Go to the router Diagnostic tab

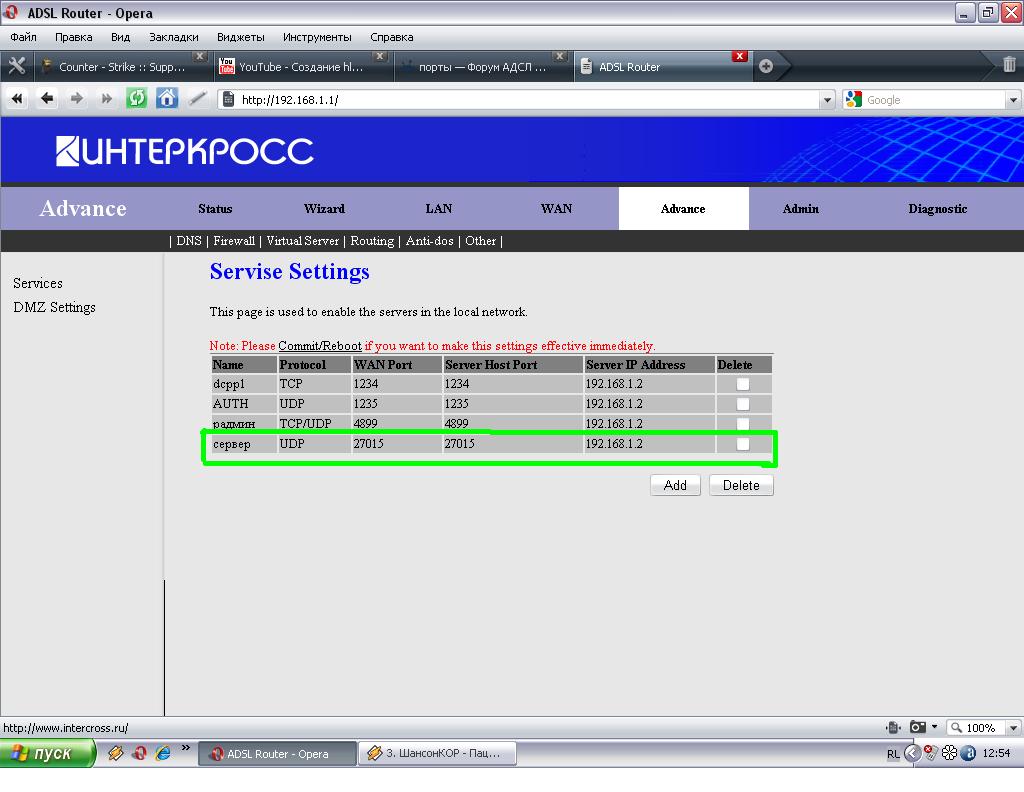937,209
